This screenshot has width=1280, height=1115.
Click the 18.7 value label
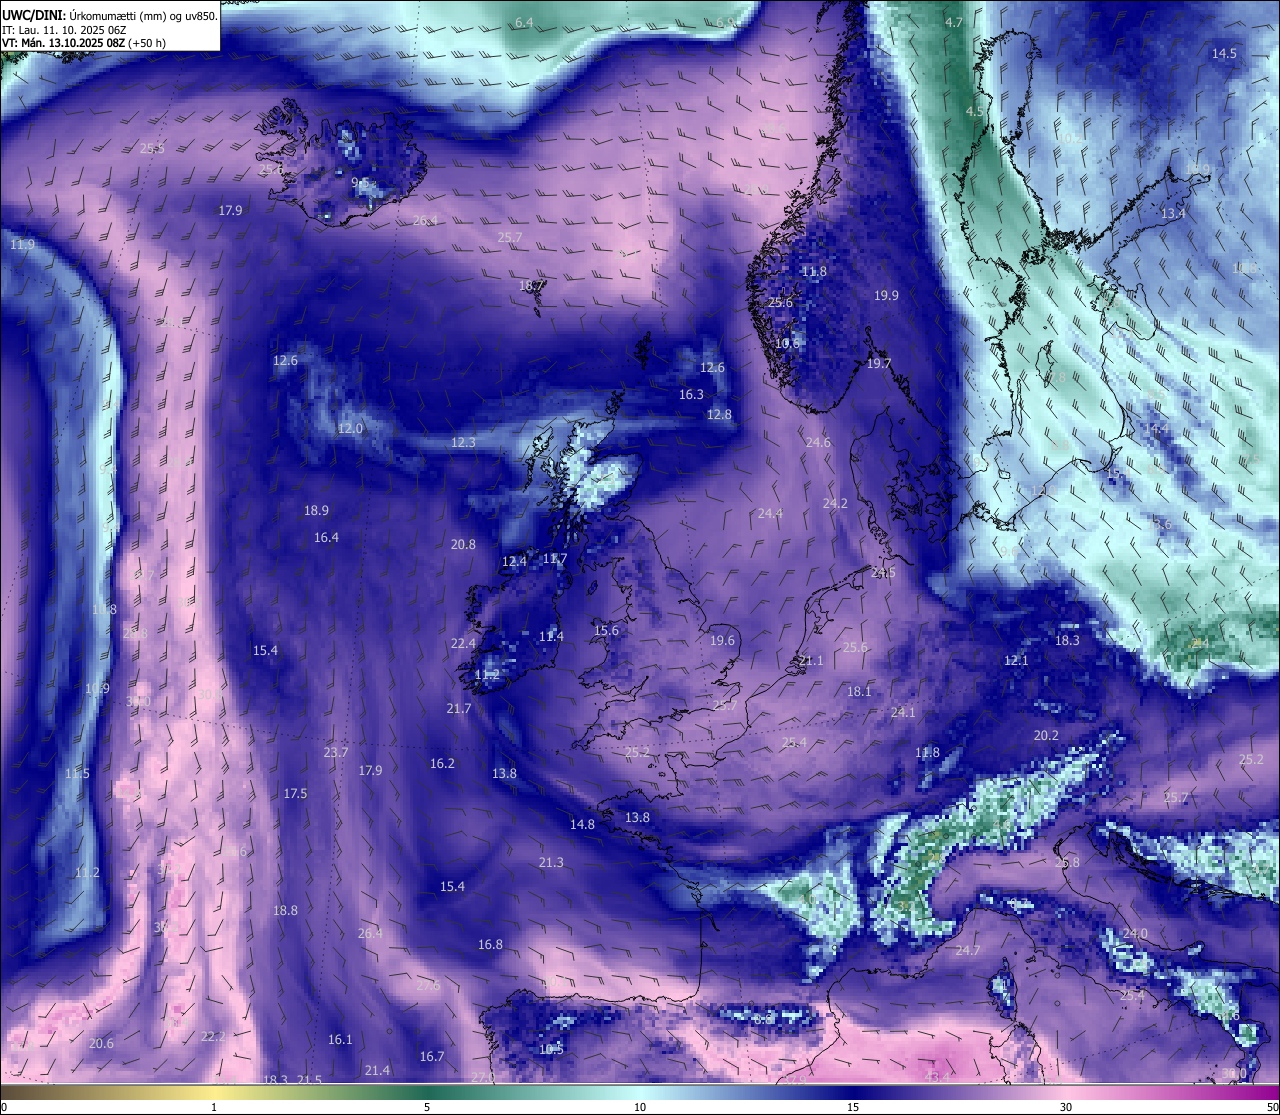click(531, 285)
